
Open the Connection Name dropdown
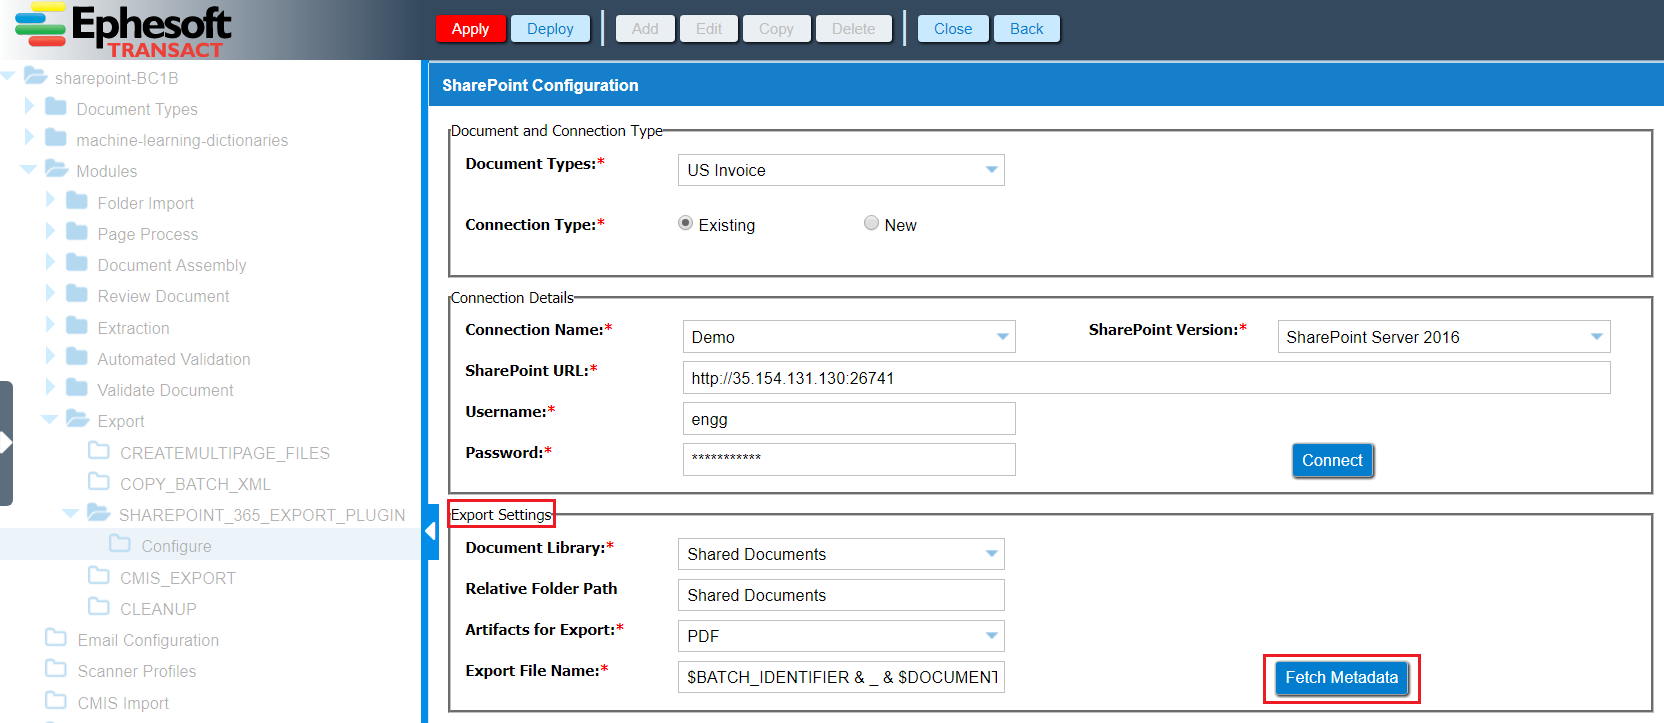pos(1002,337)
